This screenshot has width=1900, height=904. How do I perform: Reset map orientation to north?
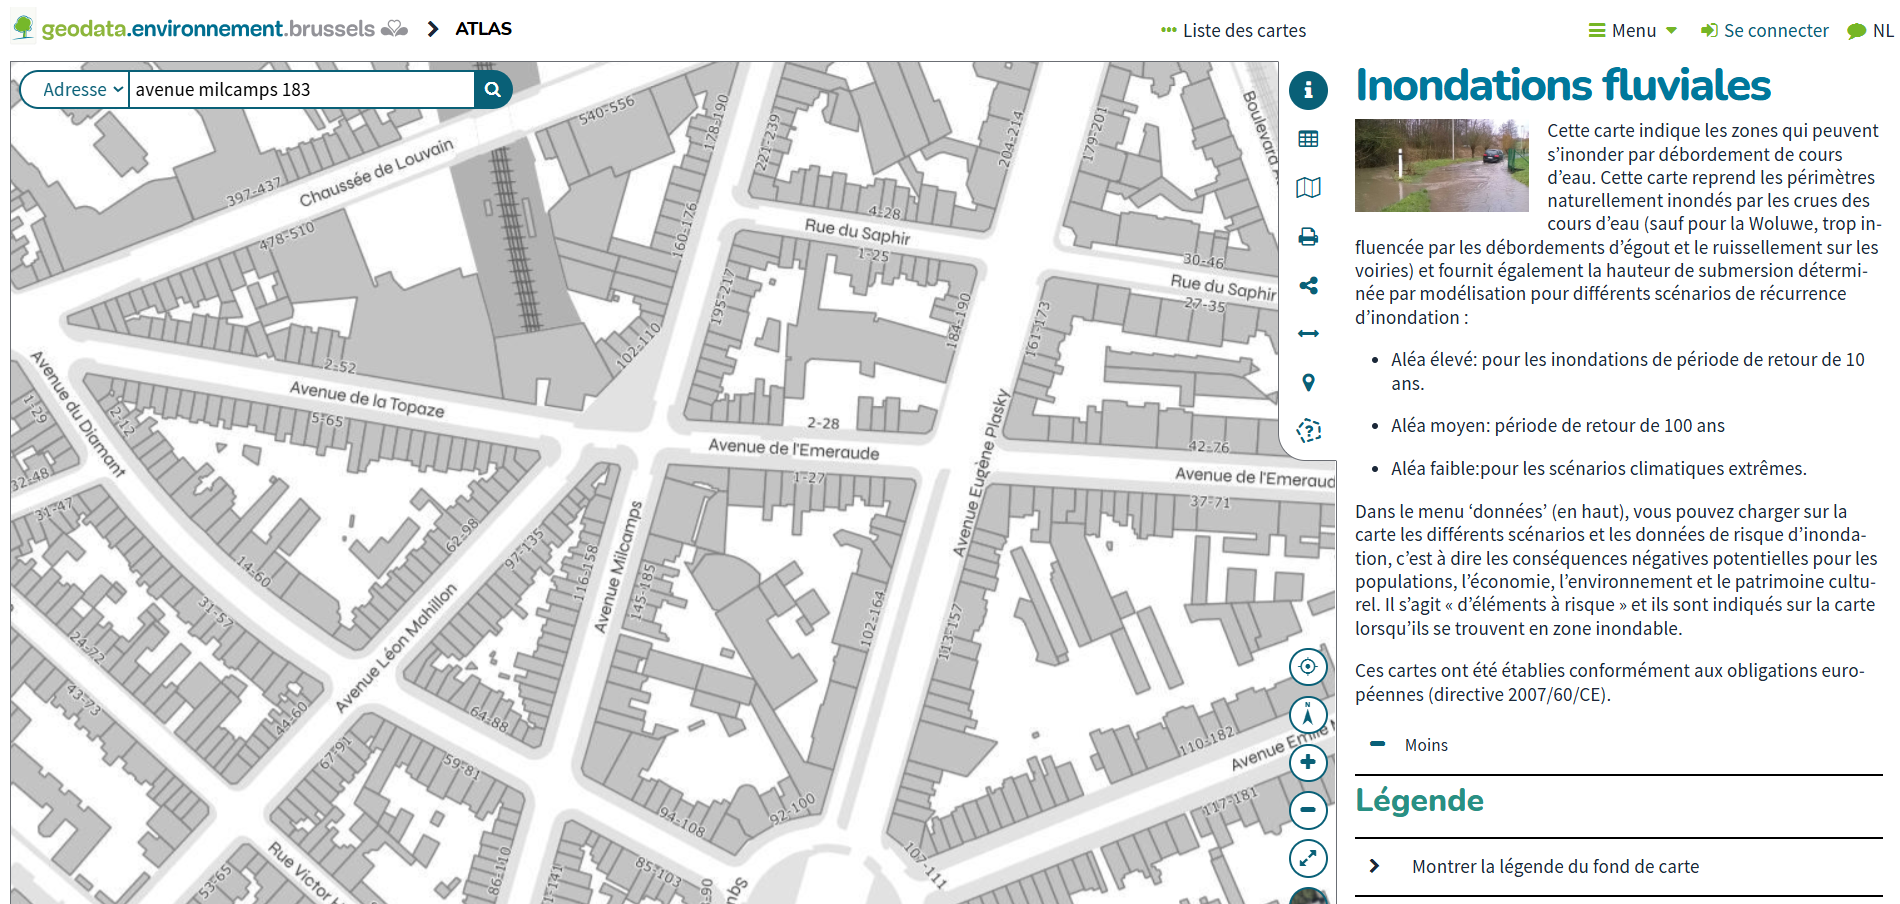(x=1308, y=715)
